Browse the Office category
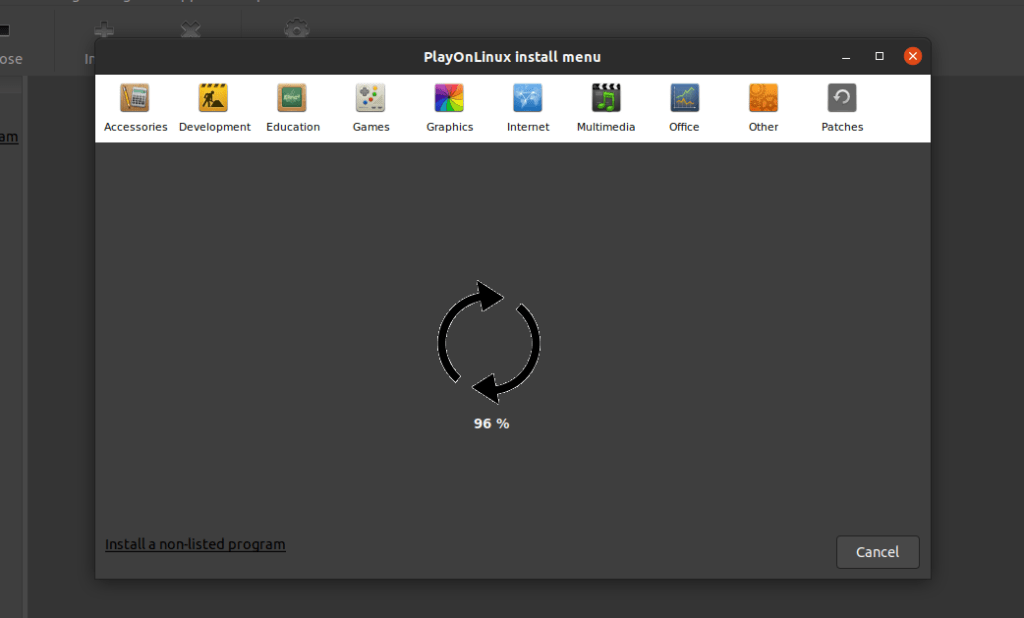 684,108
